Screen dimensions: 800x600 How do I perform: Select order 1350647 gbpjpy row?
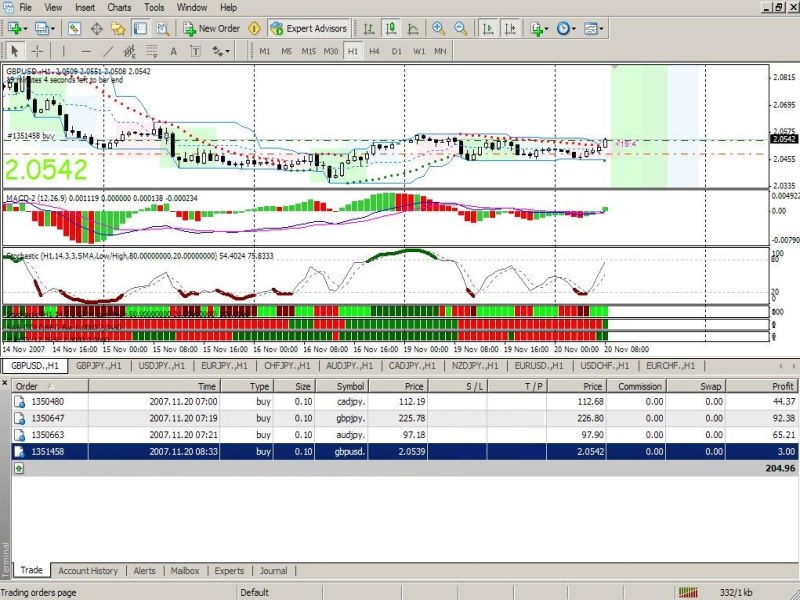pyautogui.click(x=405, y=418)
